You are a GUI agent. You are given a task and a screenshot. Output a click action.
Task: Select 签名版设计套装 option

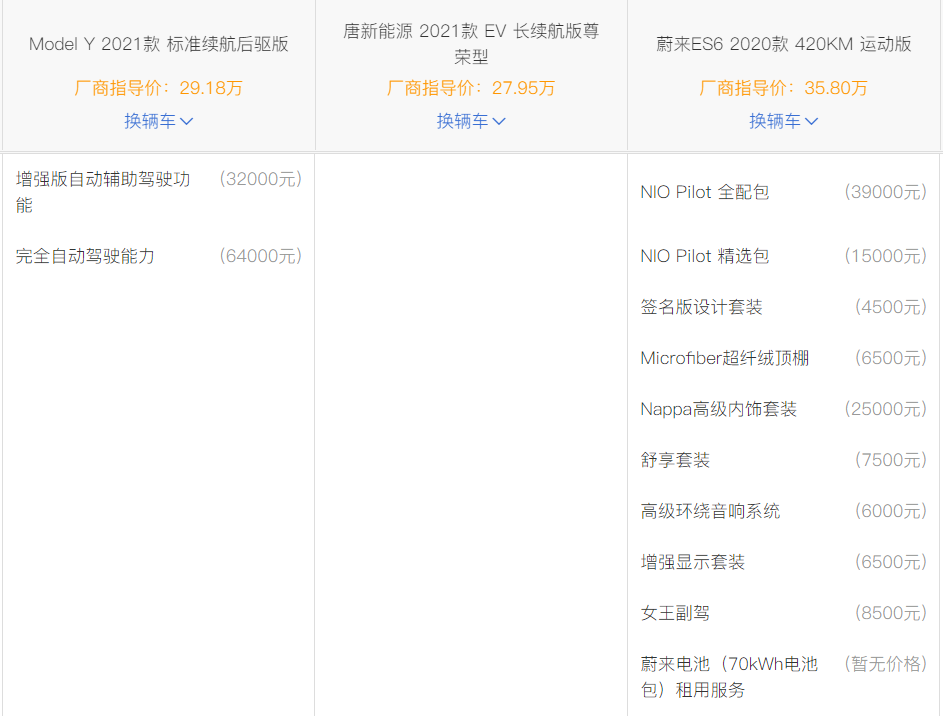701,307
